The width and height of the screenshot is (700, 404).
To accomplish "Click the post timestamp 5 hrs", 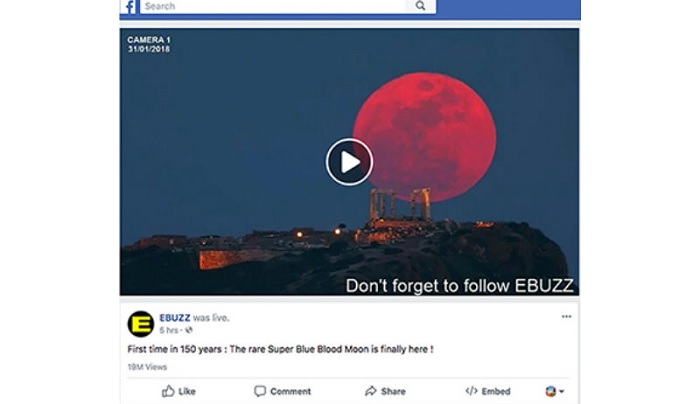I will 168,330.
